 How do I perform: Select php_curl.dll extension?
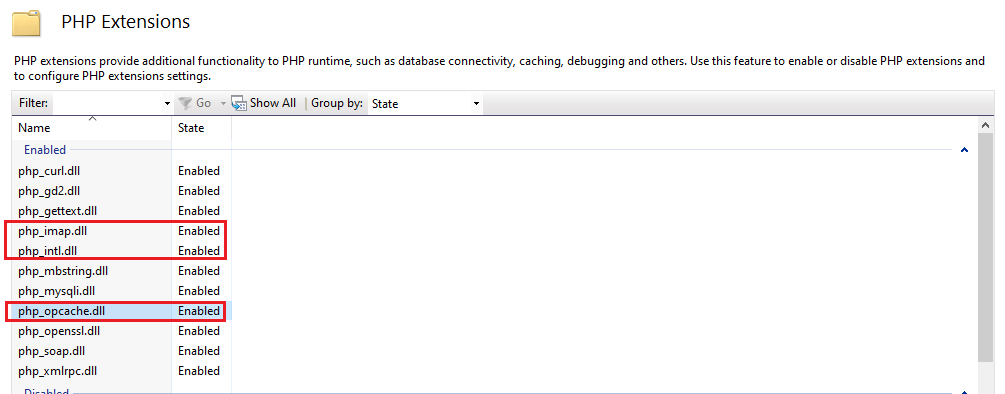[49, 171]
